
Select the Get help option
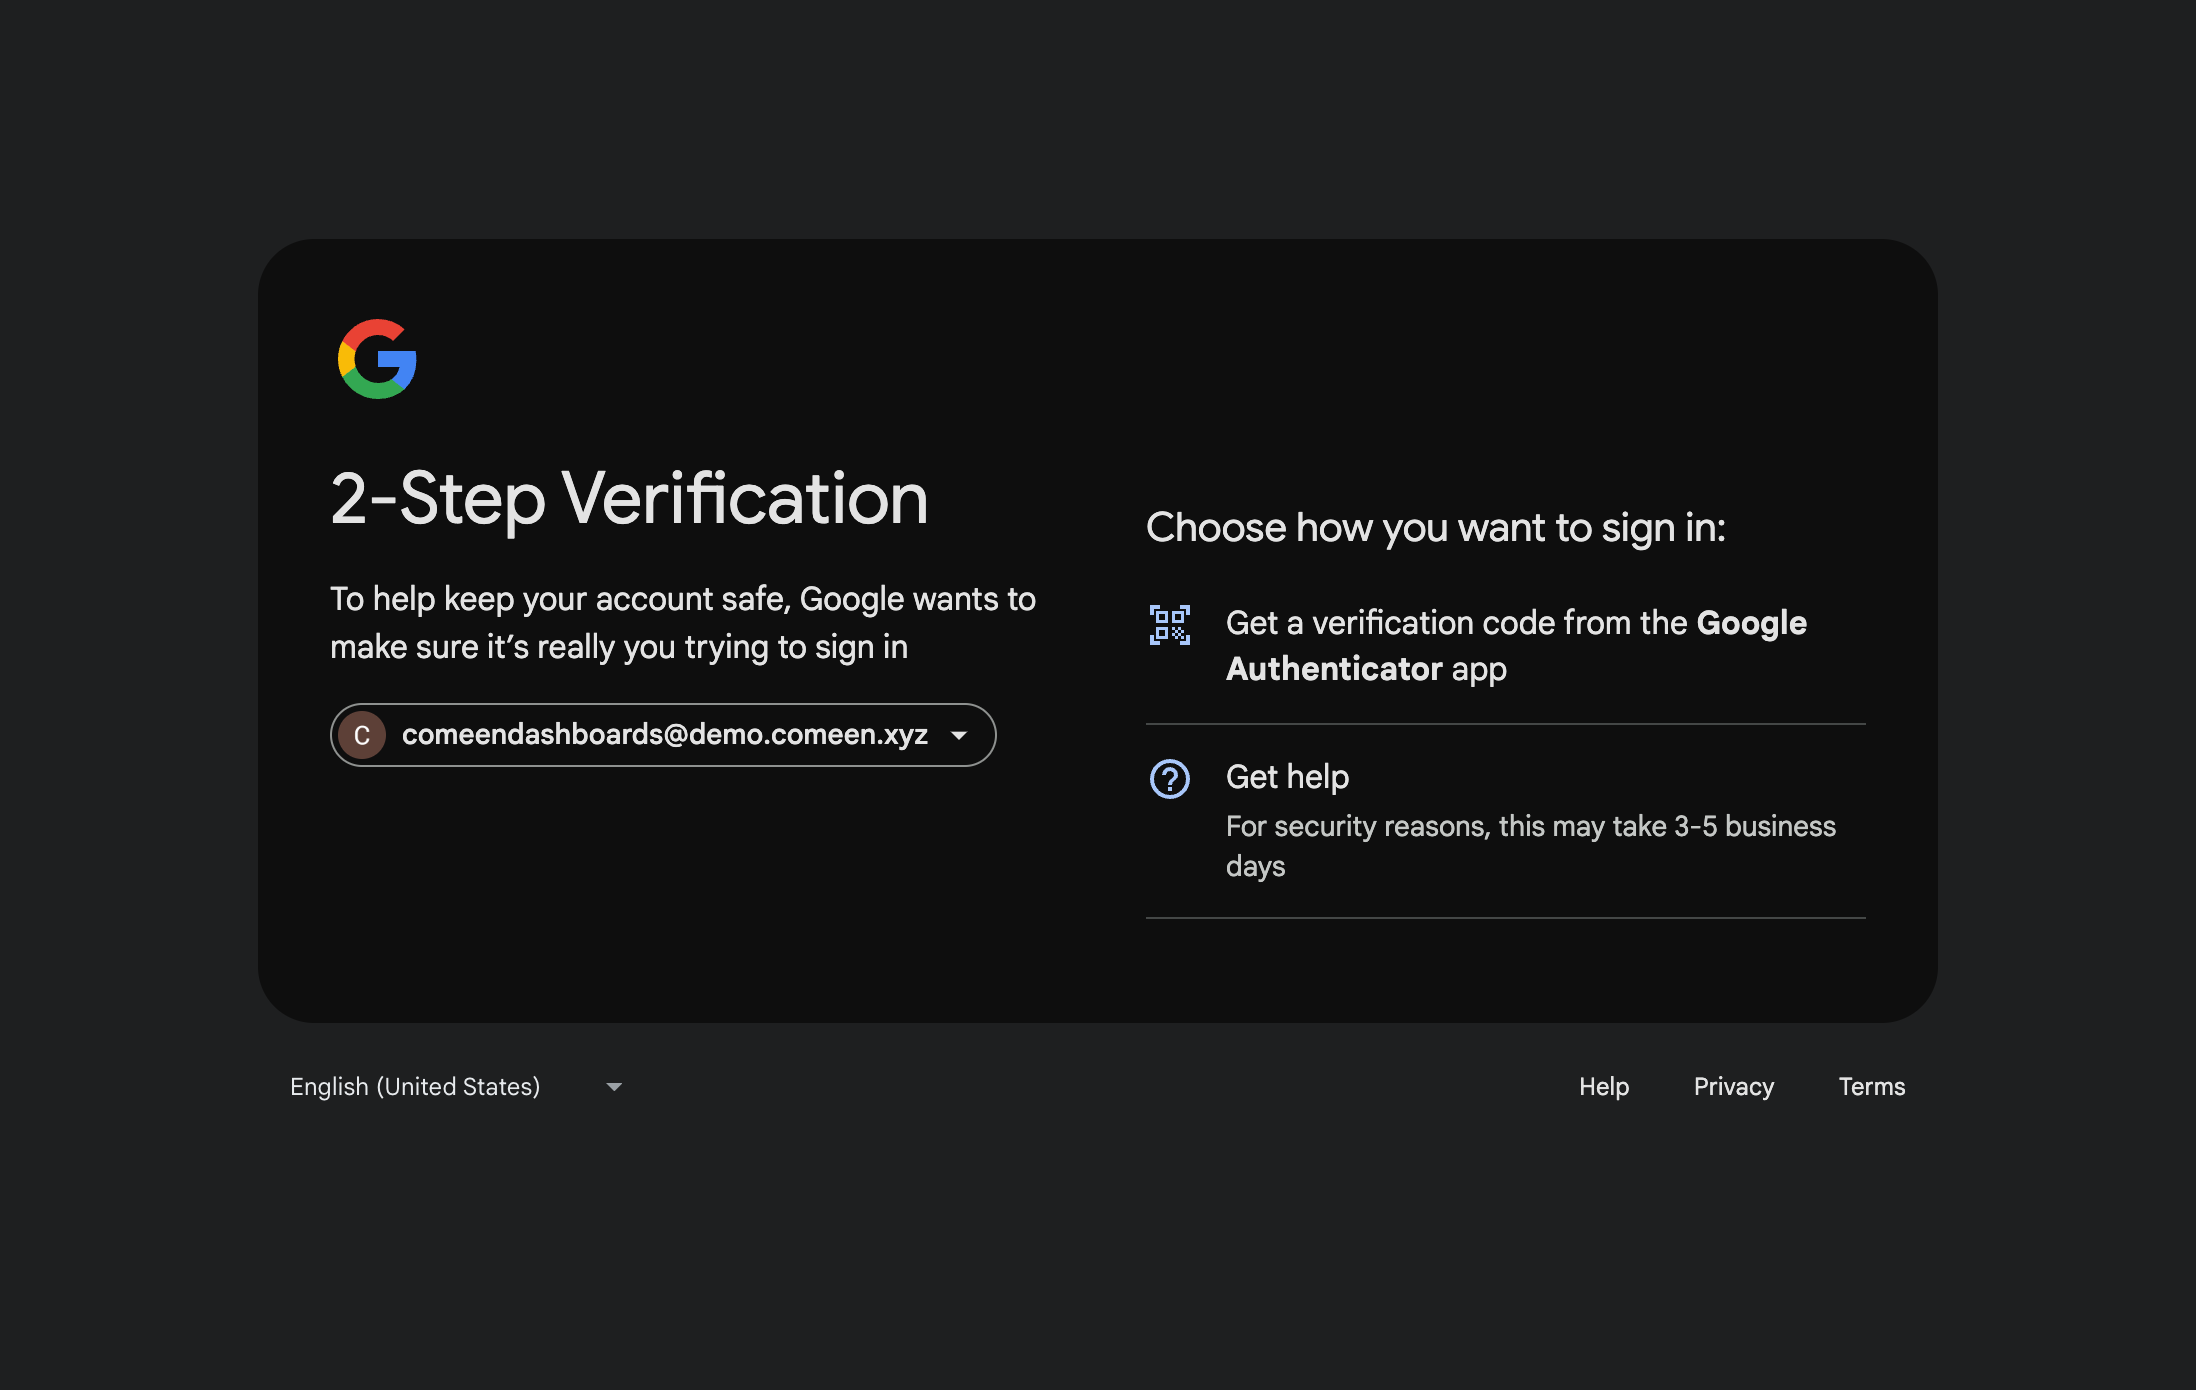1506,821
